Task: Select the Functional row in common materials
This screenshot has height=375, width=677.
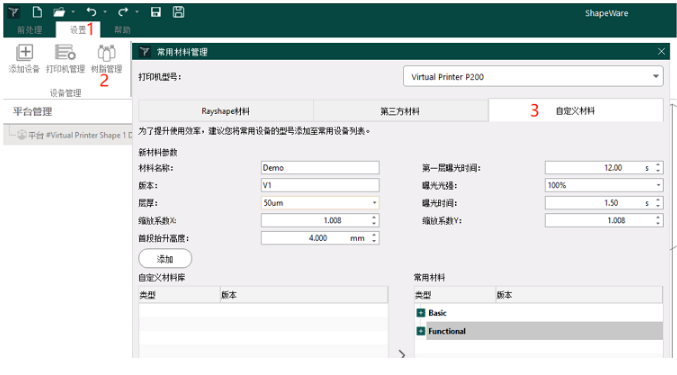Action: click(x=544, y=331)
